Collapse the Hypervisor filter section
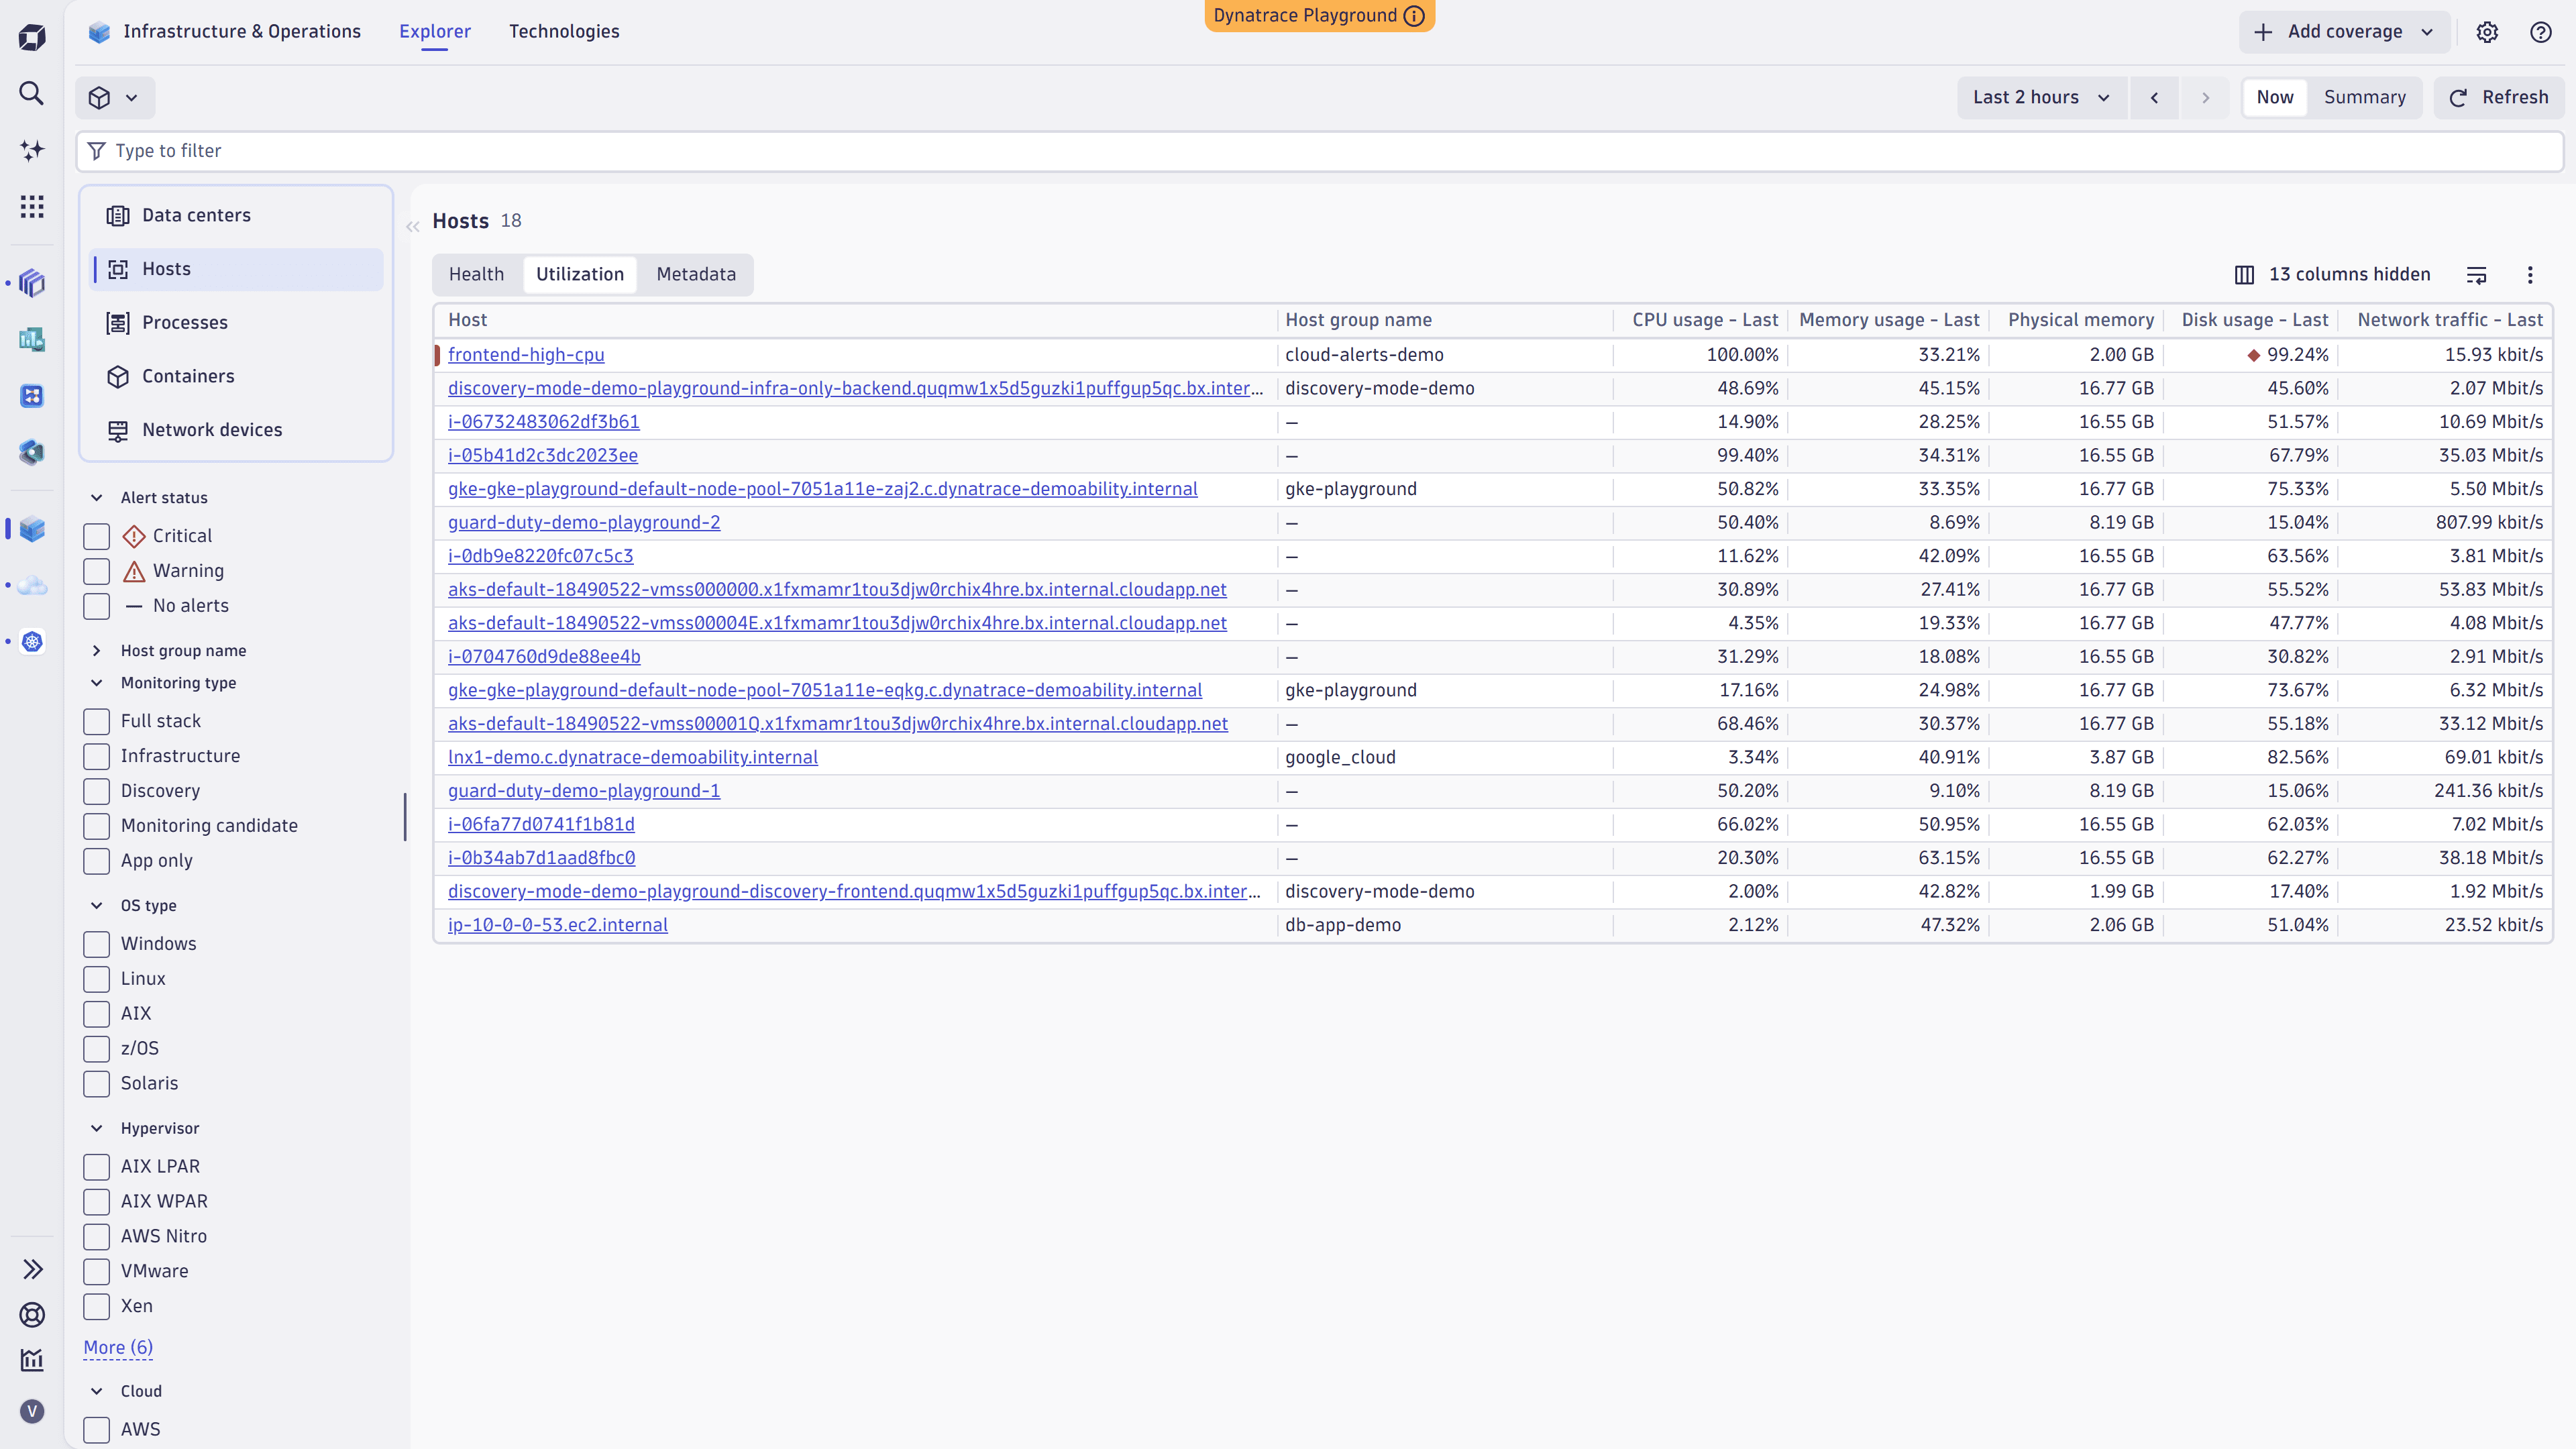Screen dimensions: 2576x1449 (x=97, y=1129)
